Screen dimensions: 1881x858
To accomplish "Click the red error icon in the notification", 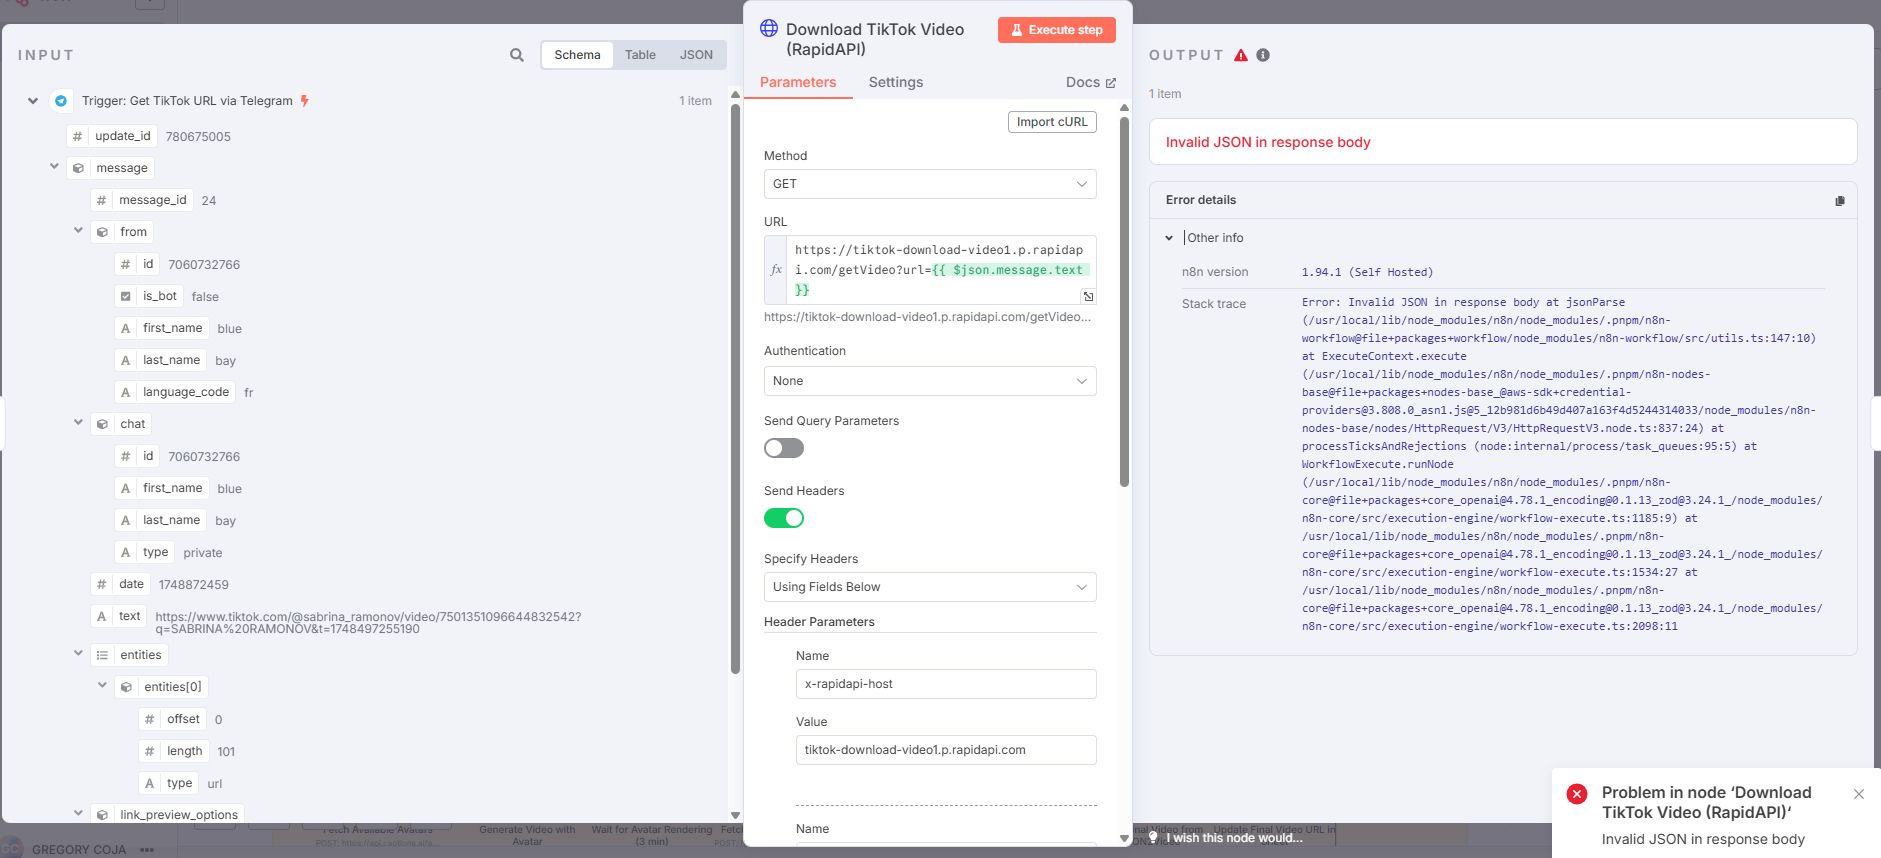I will coord(1577,794).
